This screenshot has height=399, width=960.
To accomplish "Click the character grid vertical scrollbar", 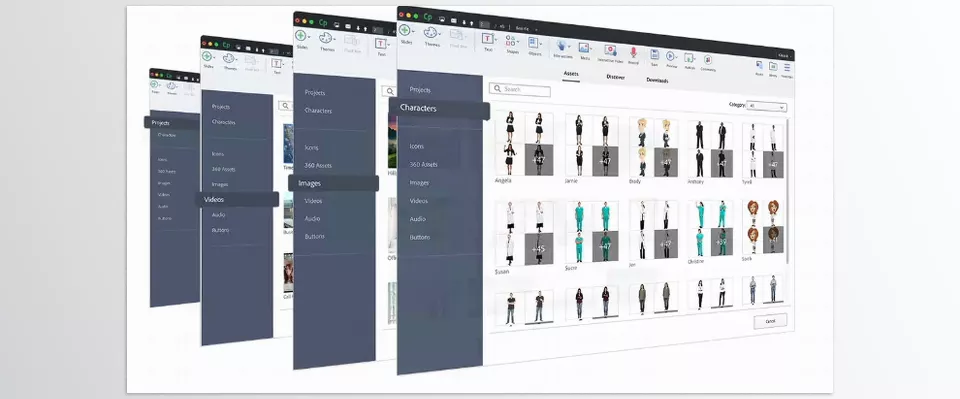I will (788, 191).
